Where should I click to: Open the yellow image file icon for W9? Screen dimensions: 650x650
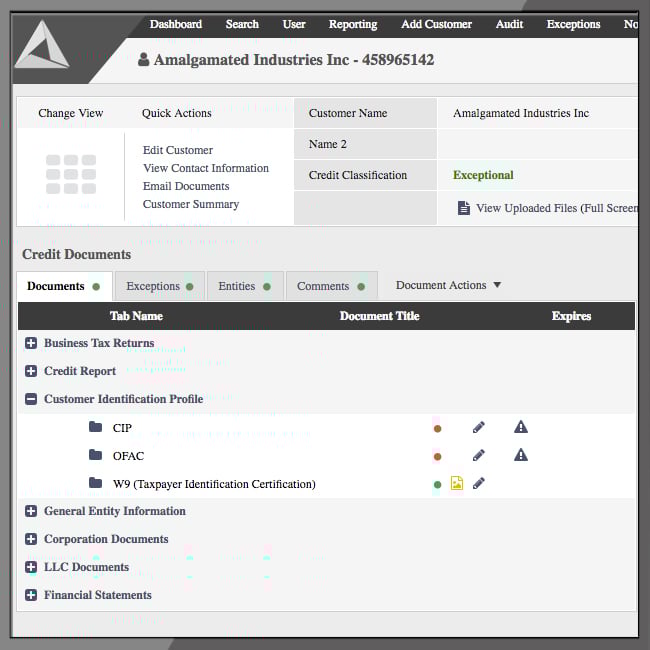click(457, 484)
